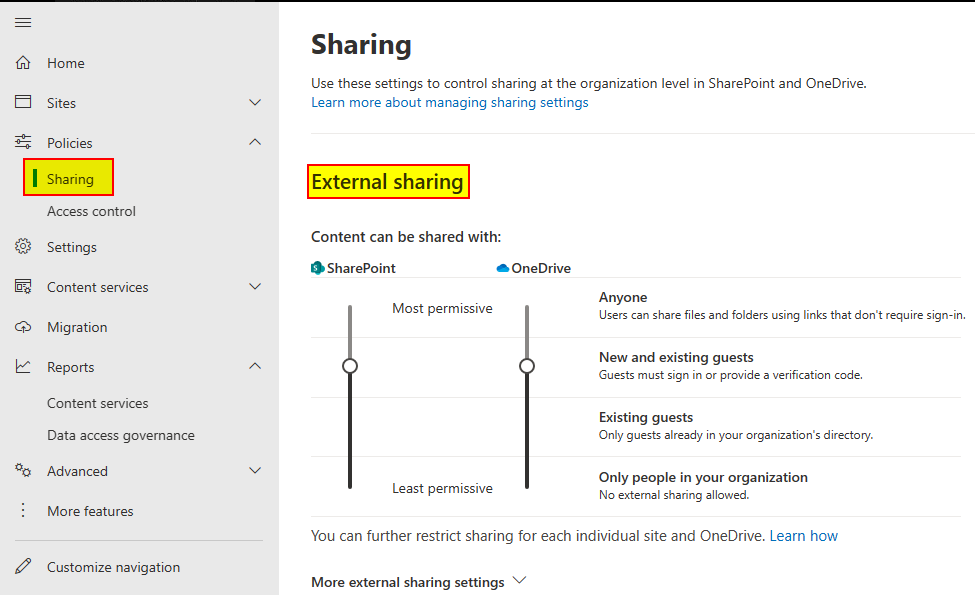This screenshot has width=975, height=595.
Task: Open the Access control page
Action: 91,211
